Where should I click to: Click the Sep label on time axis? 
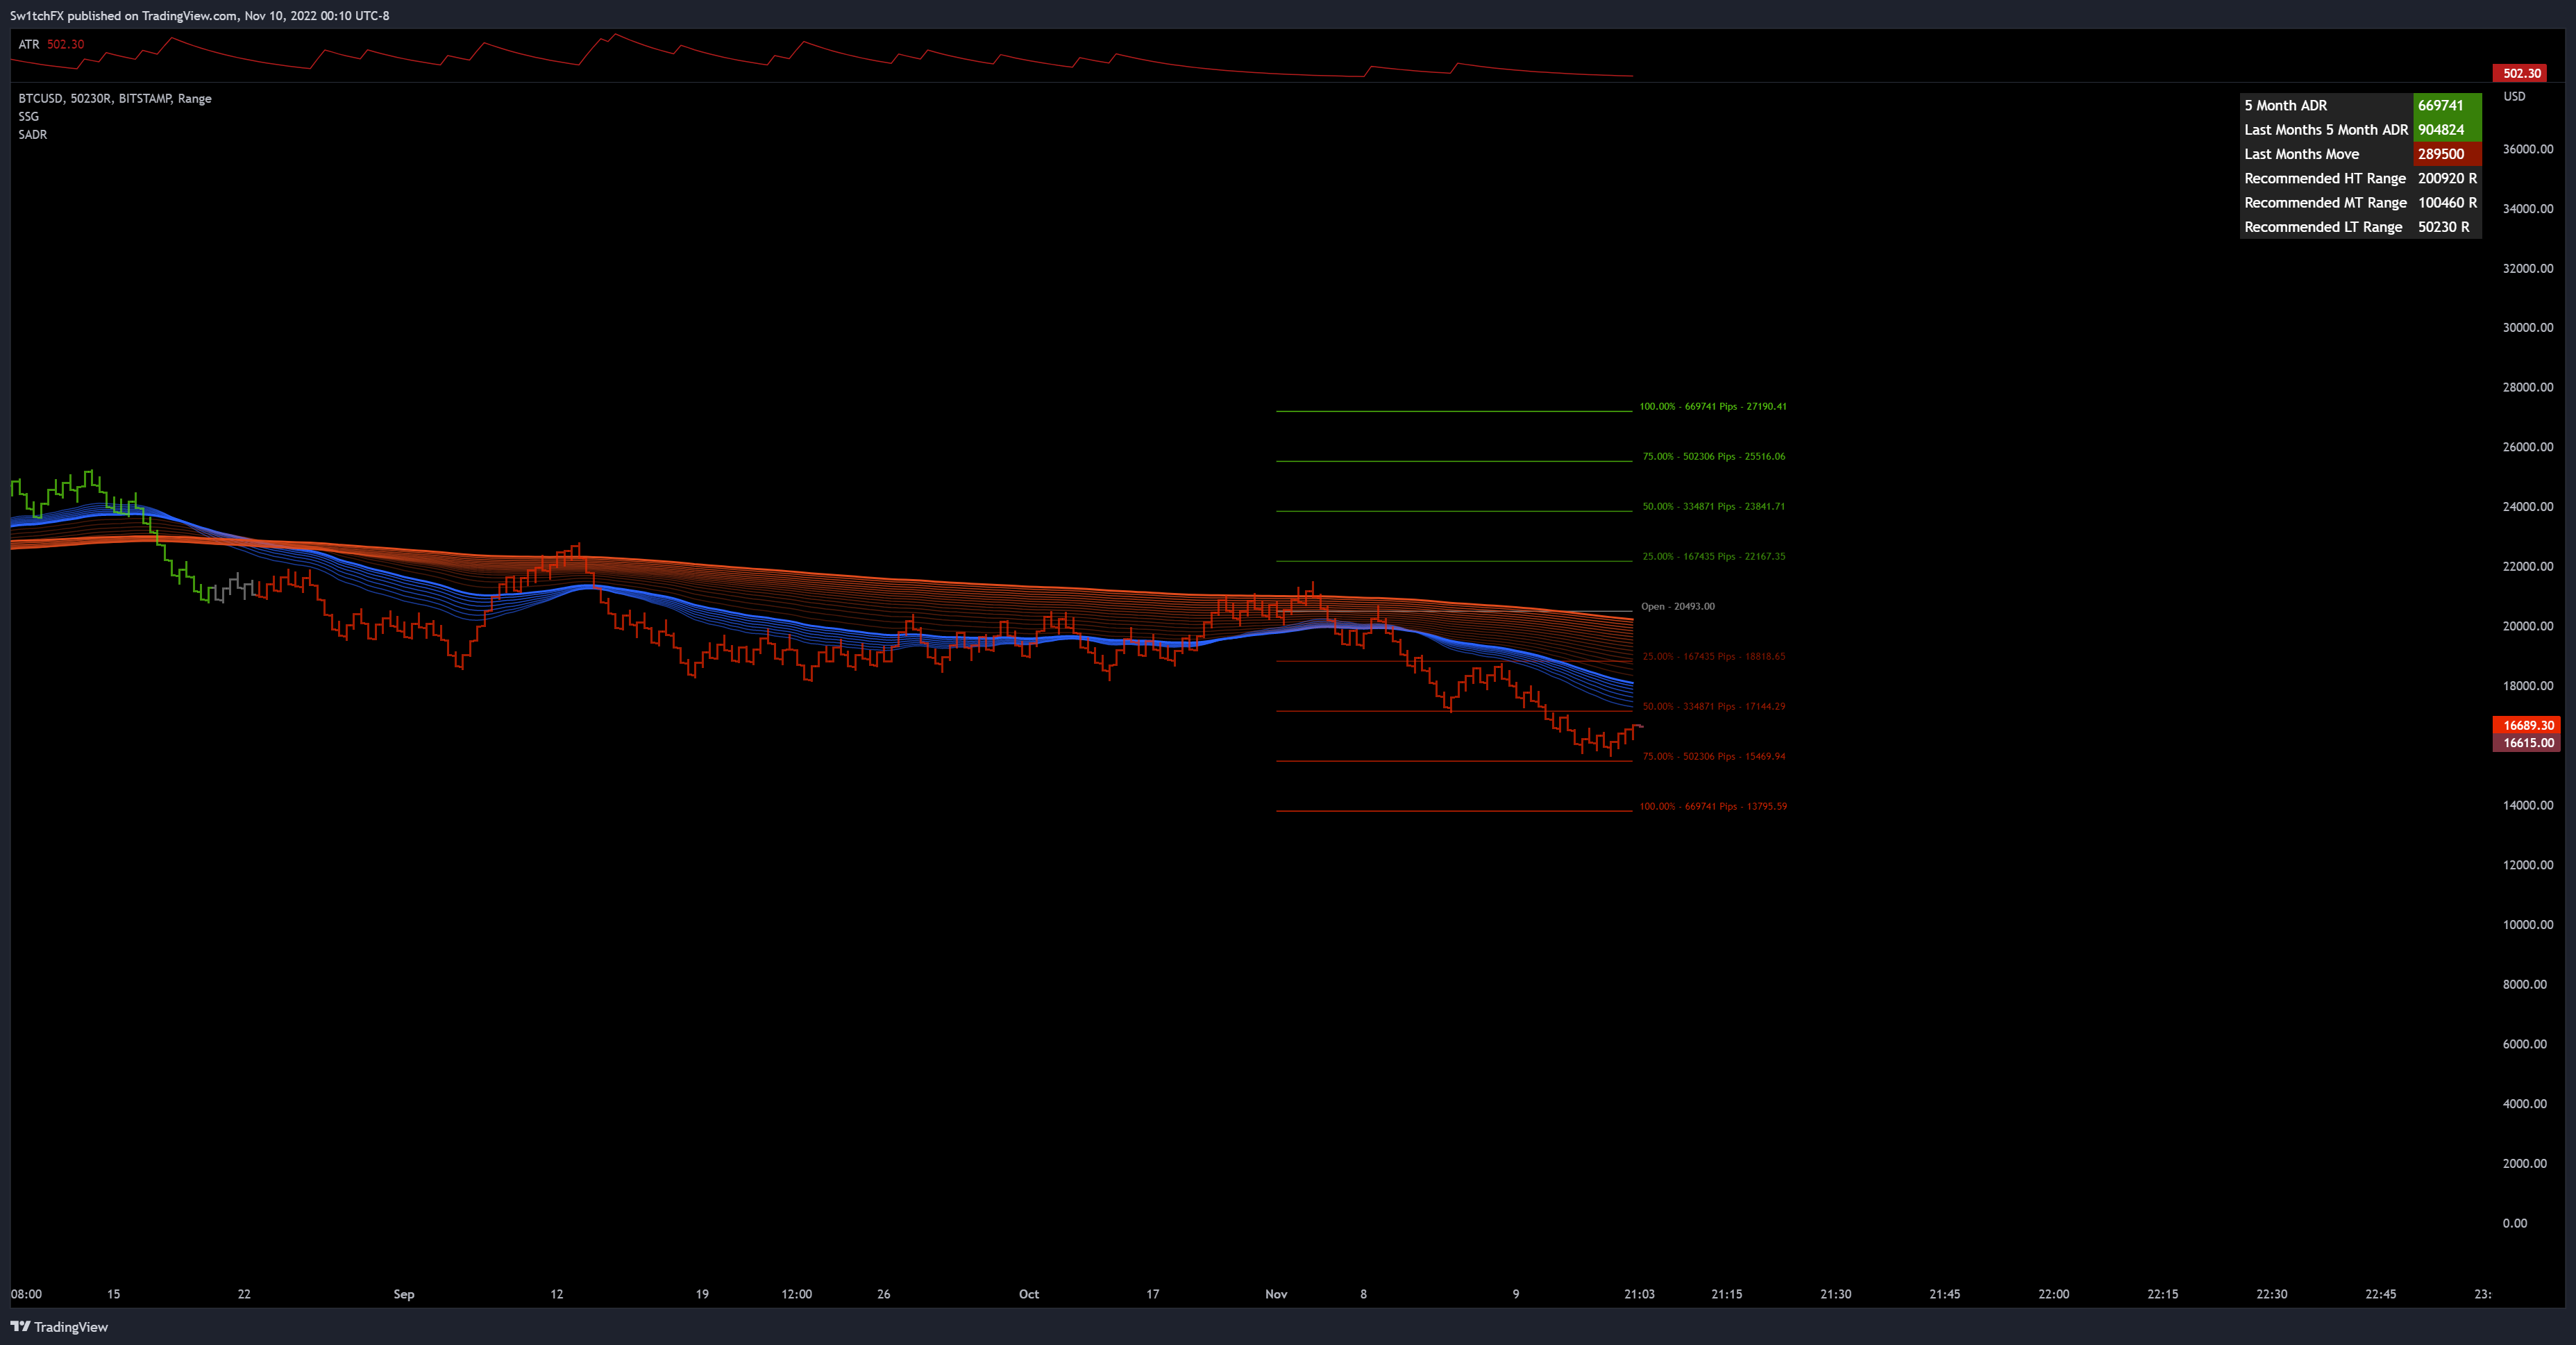pos(404,1294)
